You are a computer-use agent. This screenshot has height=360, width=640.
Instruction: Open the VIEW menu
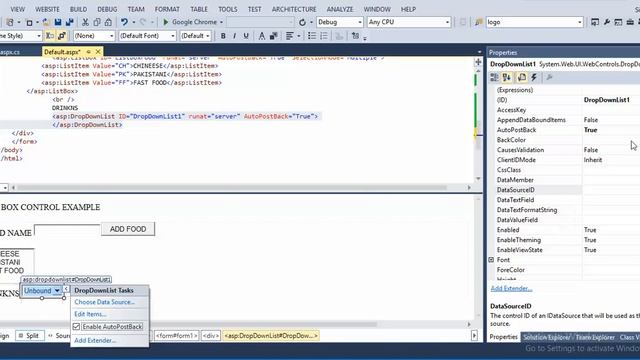coord(18,9)
